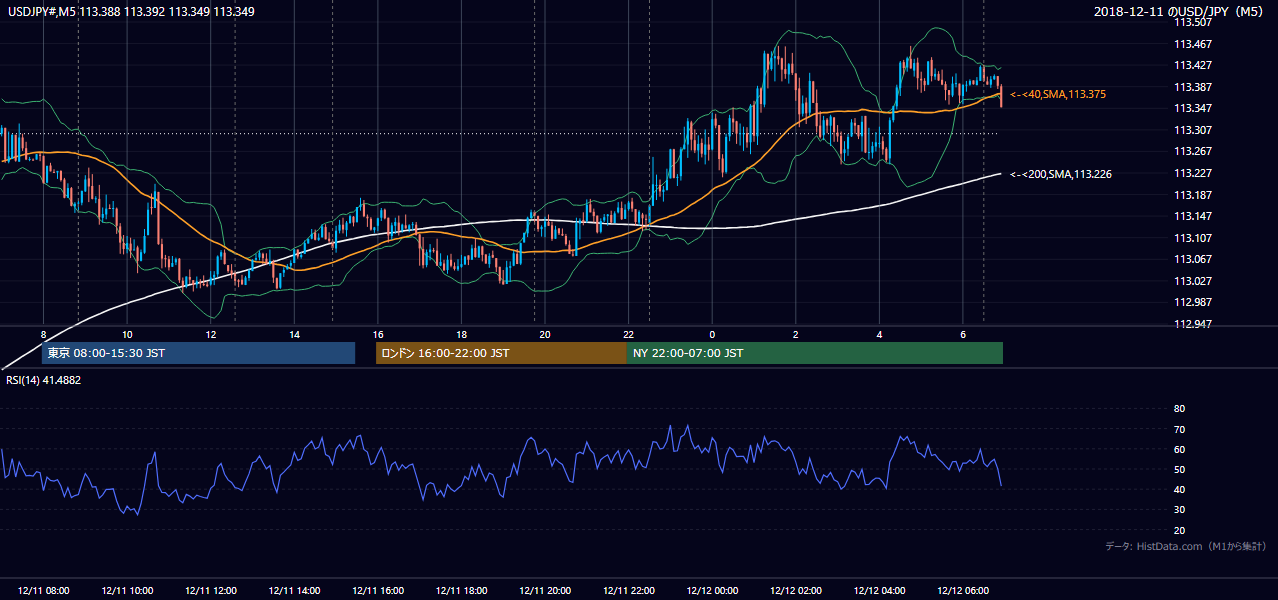This screenshot has height=600, width=1278.
Task: Click RSI scale value 70
Action: [1179, 430]
